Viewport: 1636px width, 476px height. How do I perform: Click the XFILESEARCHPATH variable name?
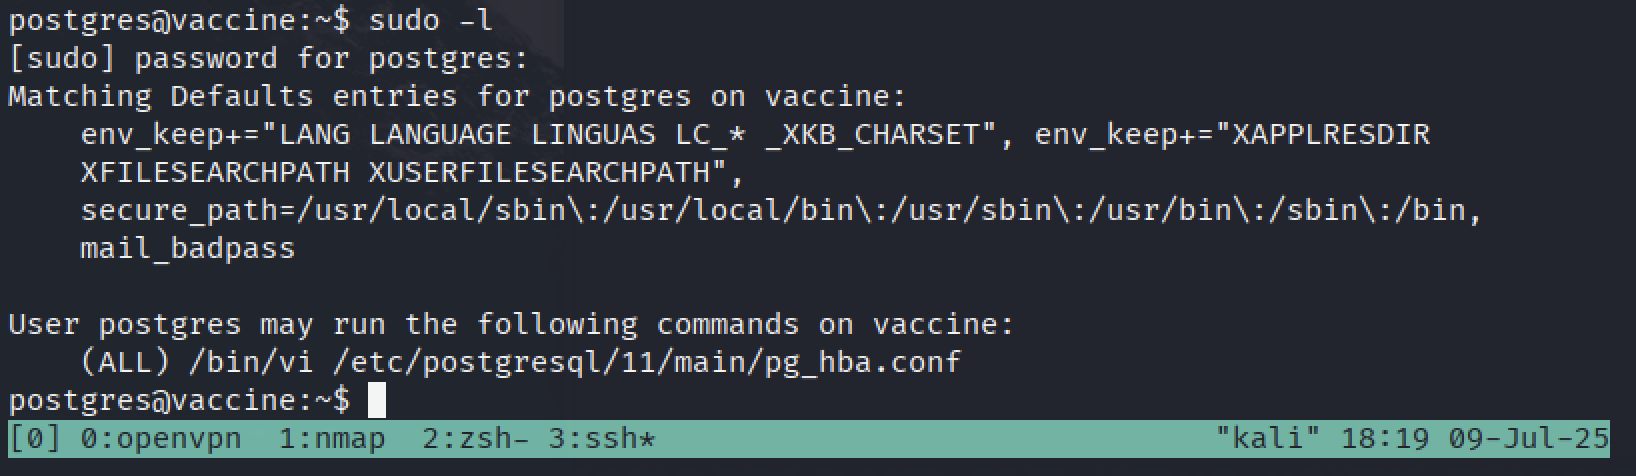214,172
